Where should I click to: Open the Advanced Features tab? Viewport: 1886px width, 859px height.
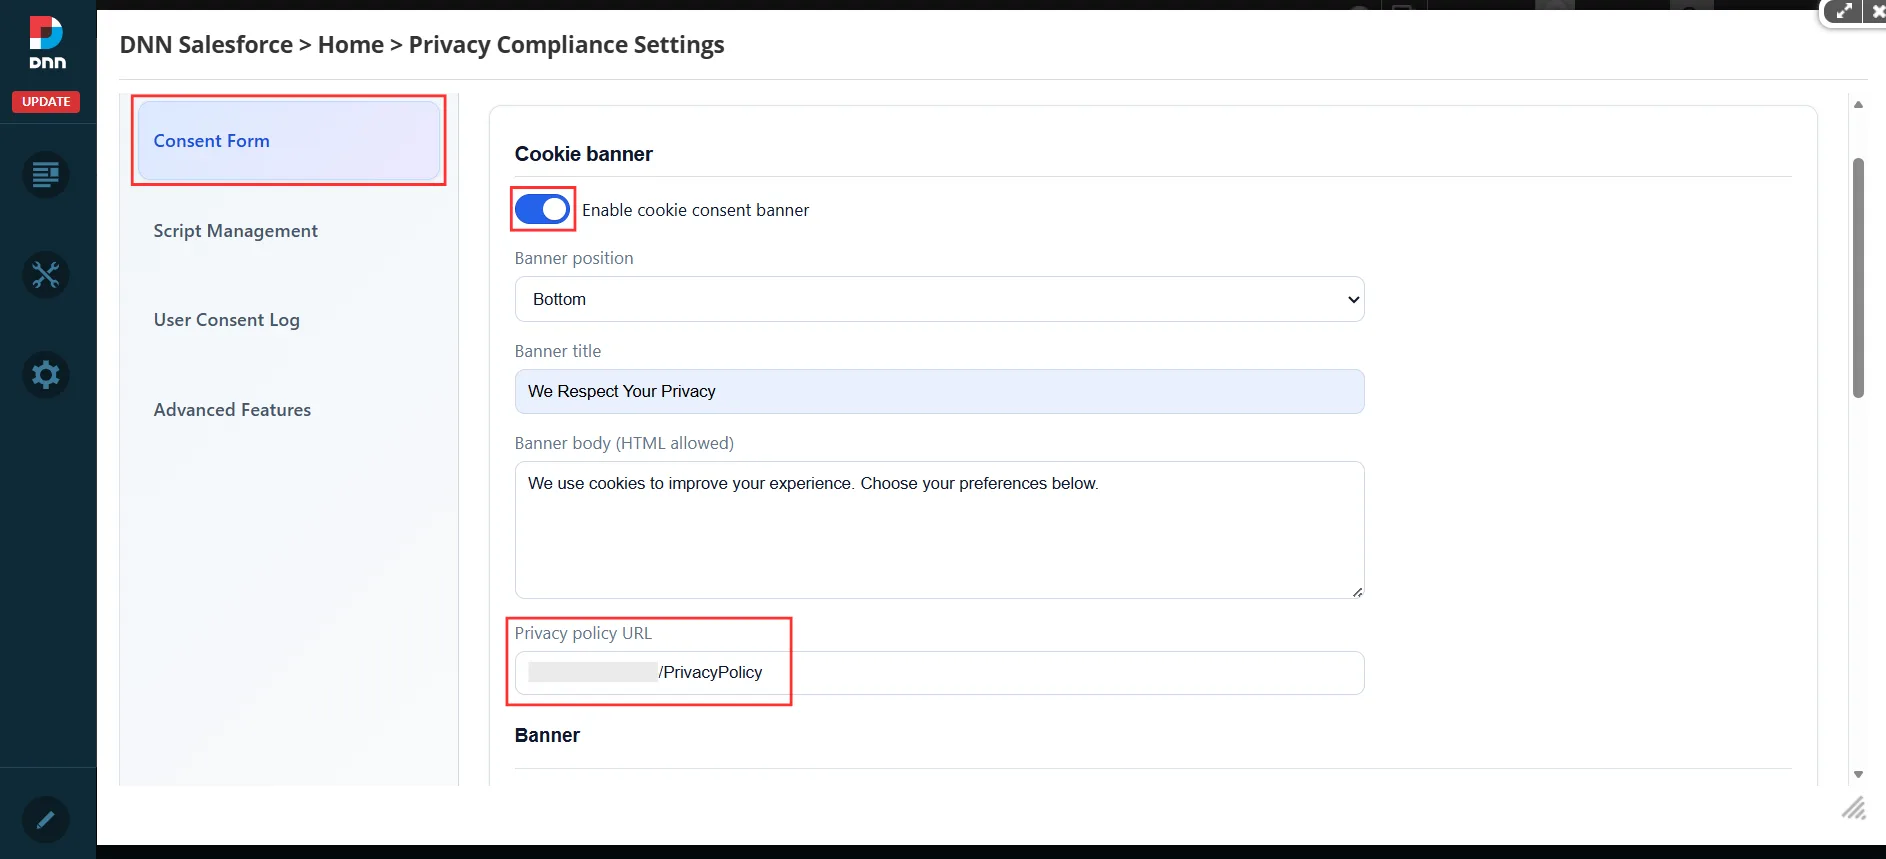pos(289,410)
